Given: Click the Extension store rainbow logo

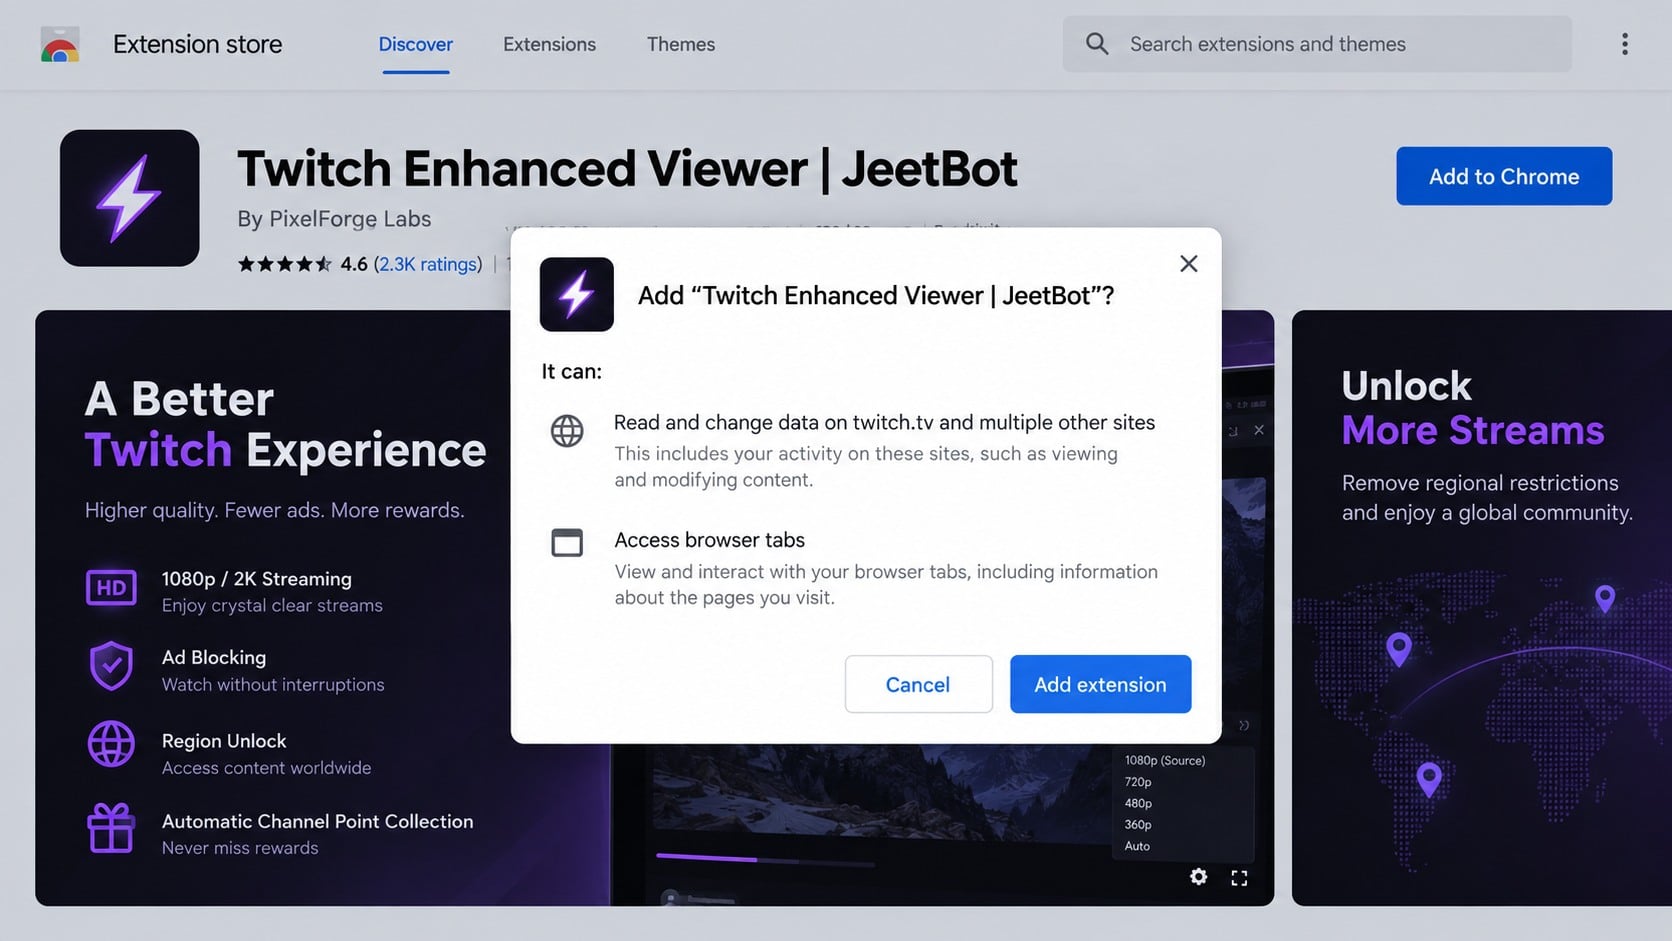Looking at the screenshot, I should coord(60,44).
